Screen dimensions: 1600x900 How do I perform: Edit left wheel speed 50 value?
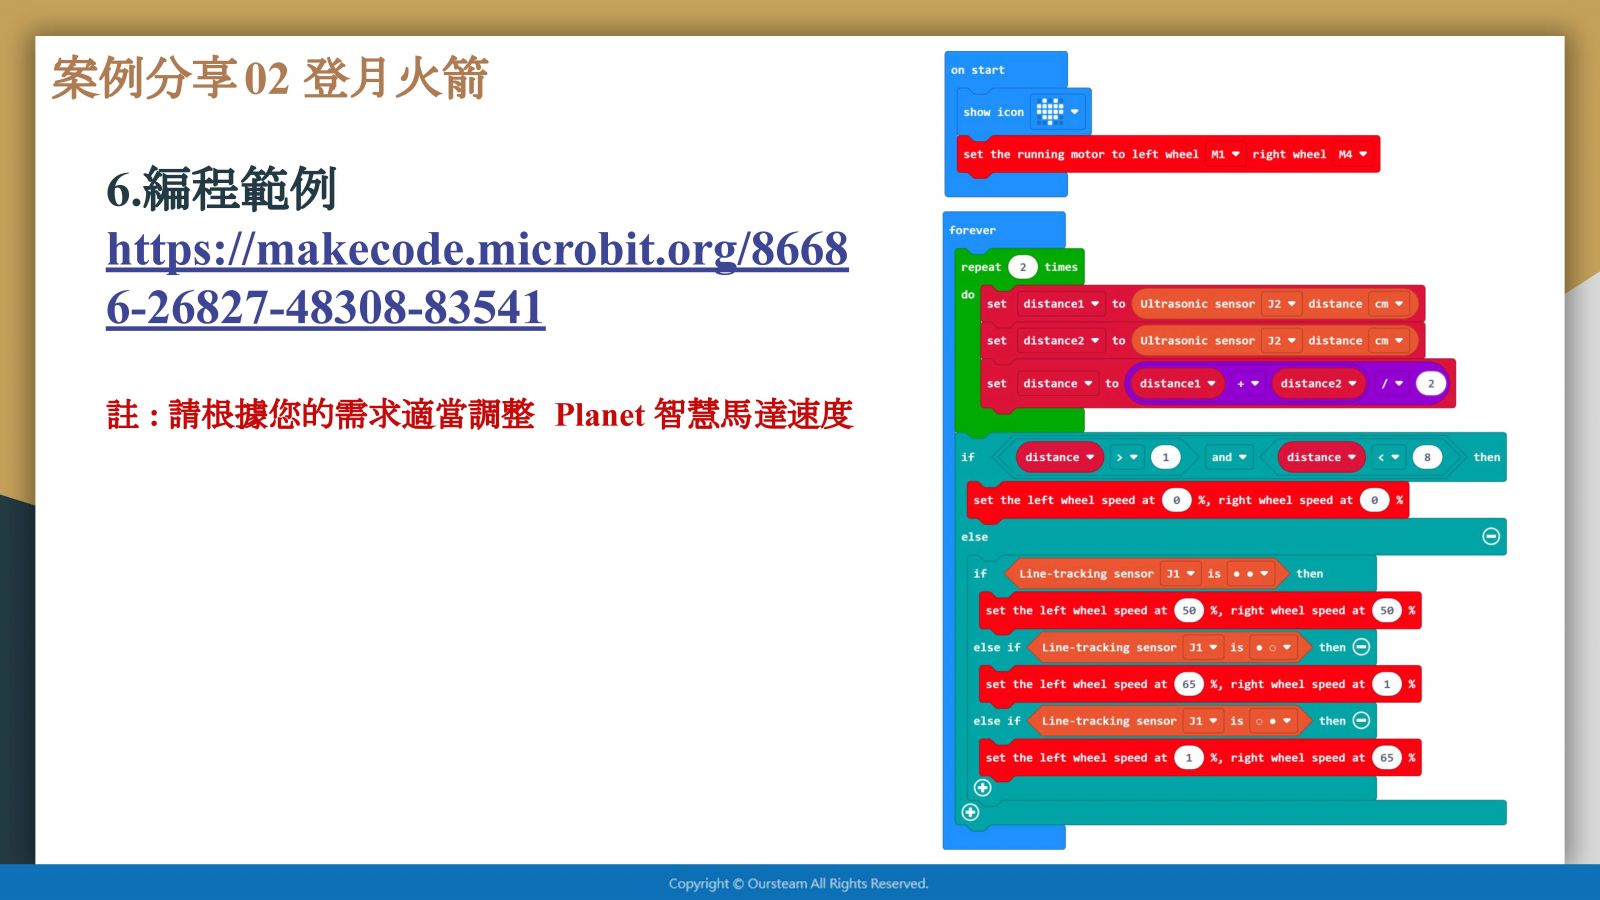[1189, 610]
